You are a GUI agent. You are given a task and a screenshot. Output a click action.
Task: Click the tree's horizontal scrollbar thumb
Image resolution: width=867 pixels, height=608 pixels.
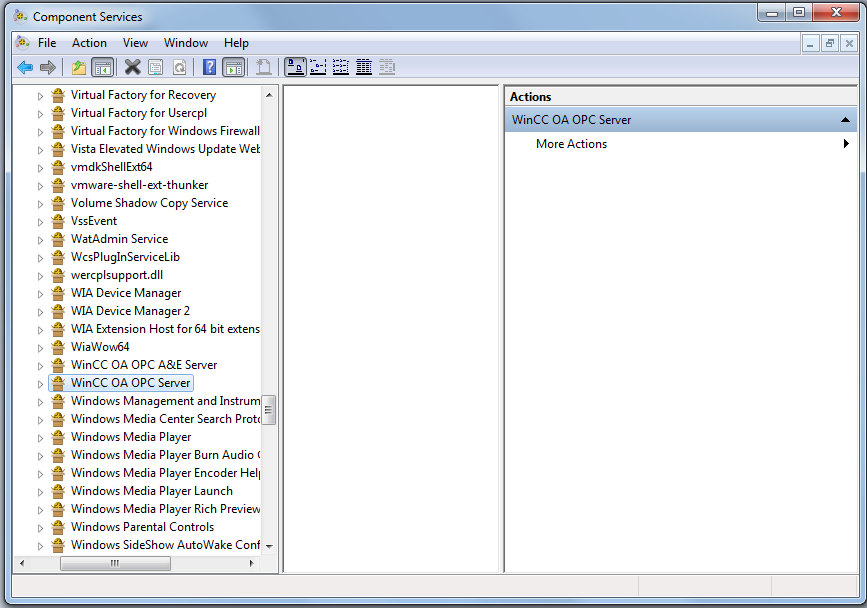tap(114, 564)
